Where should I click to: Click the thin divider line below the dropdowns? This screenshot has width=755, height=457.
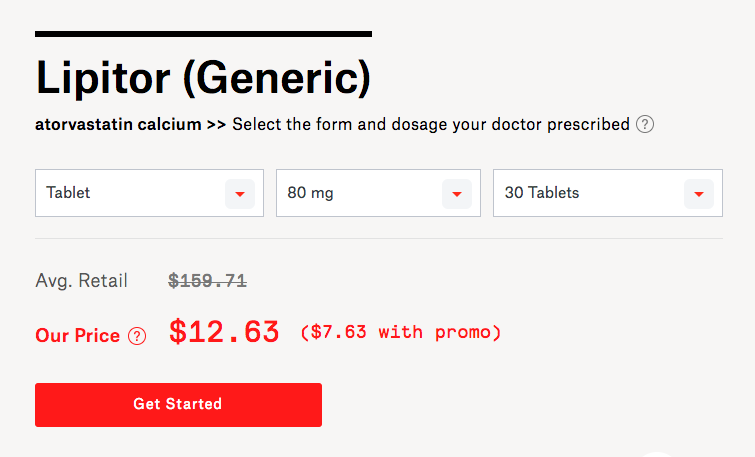[379, 238]
